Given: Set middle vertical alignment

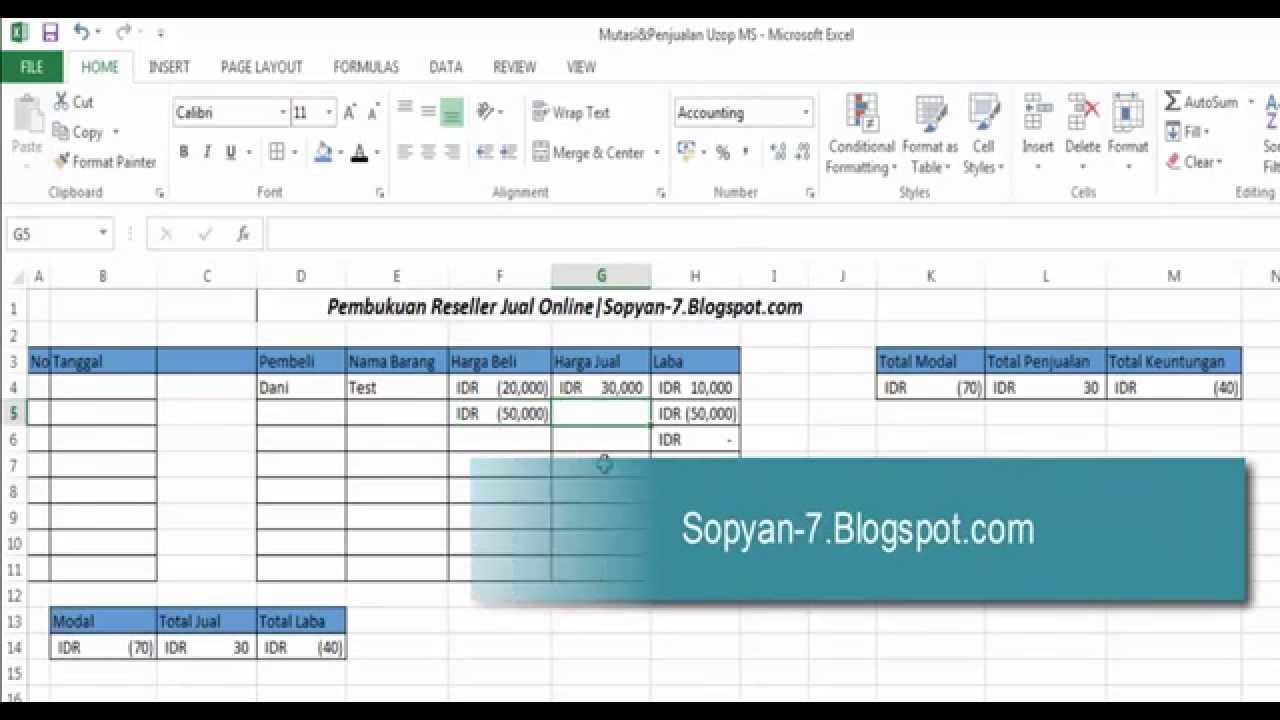Looking at the screenshot, I should [428, 110].
